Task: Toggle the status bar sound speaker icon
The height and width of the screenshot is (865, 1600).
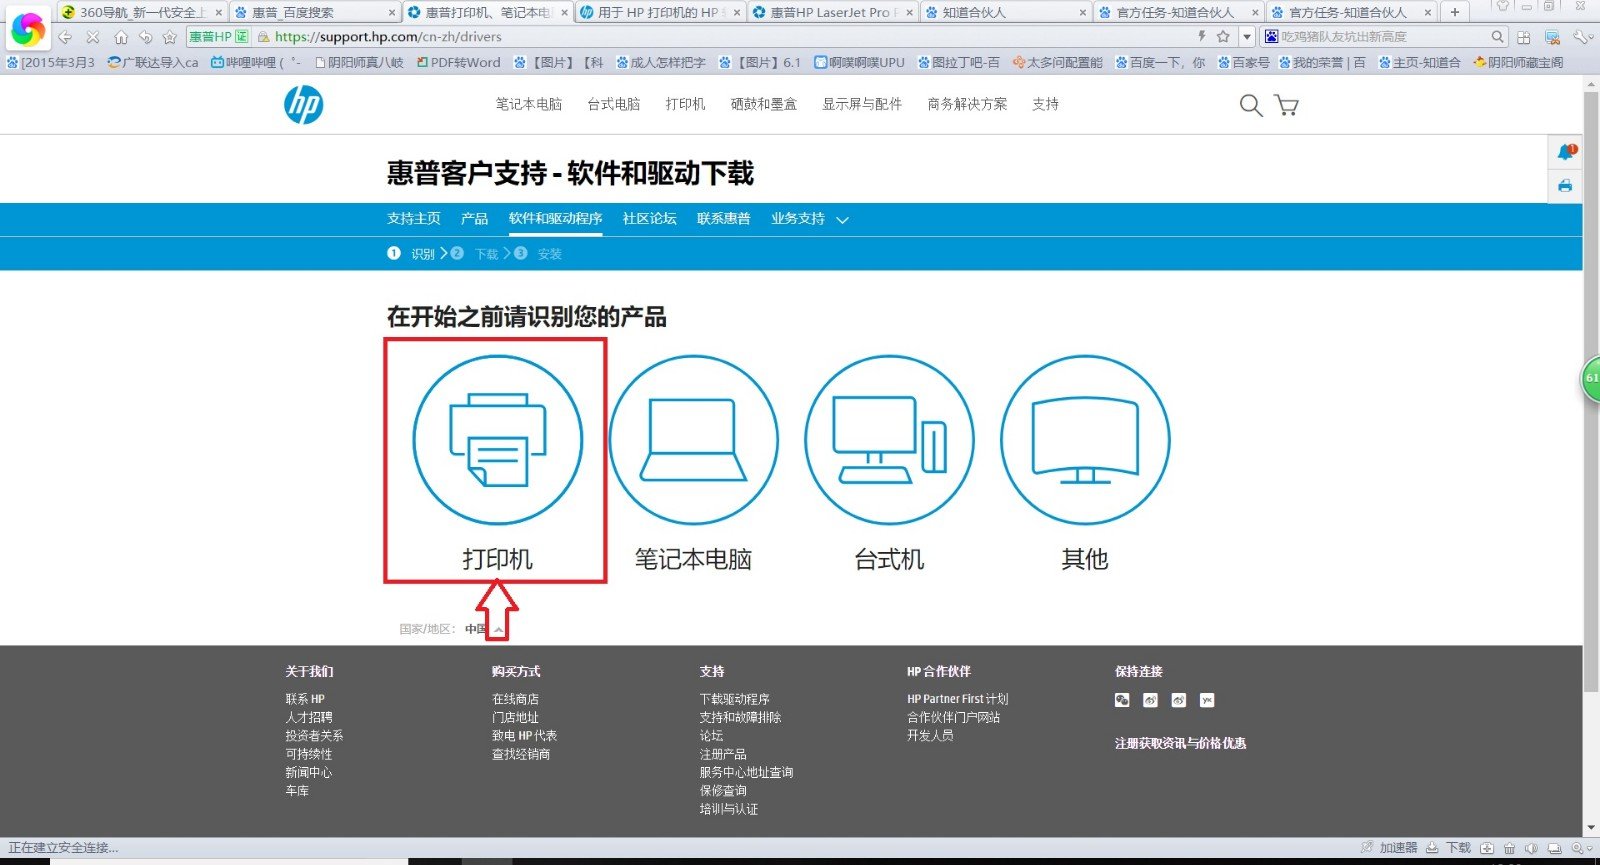Action: click(x=1531, y=848)
